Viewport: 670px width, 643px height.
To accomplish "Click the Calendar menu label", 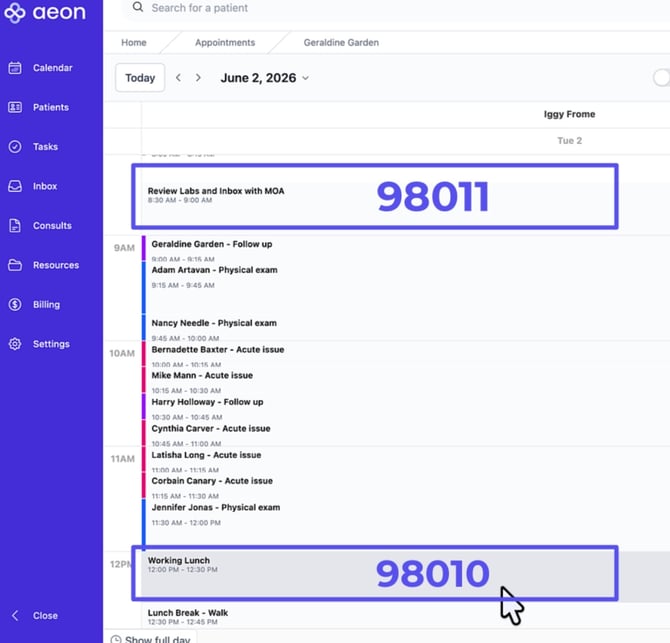I will tap(53, 68).
